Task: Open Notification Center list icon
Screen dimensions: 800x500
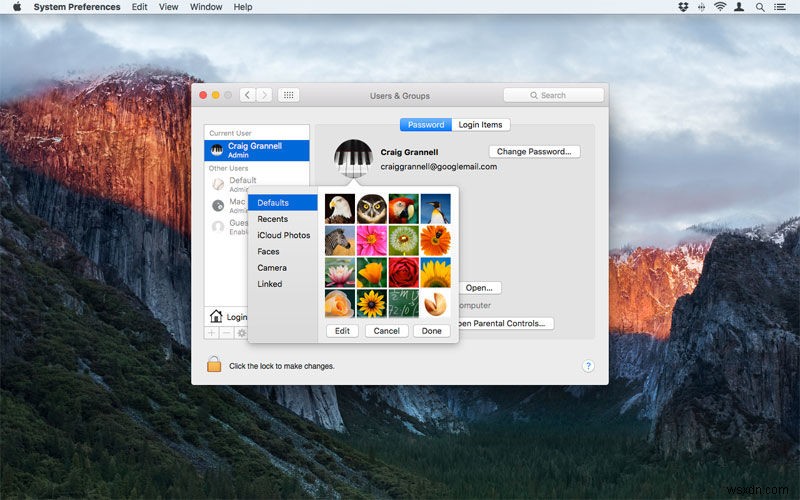Action: point(782,7)
